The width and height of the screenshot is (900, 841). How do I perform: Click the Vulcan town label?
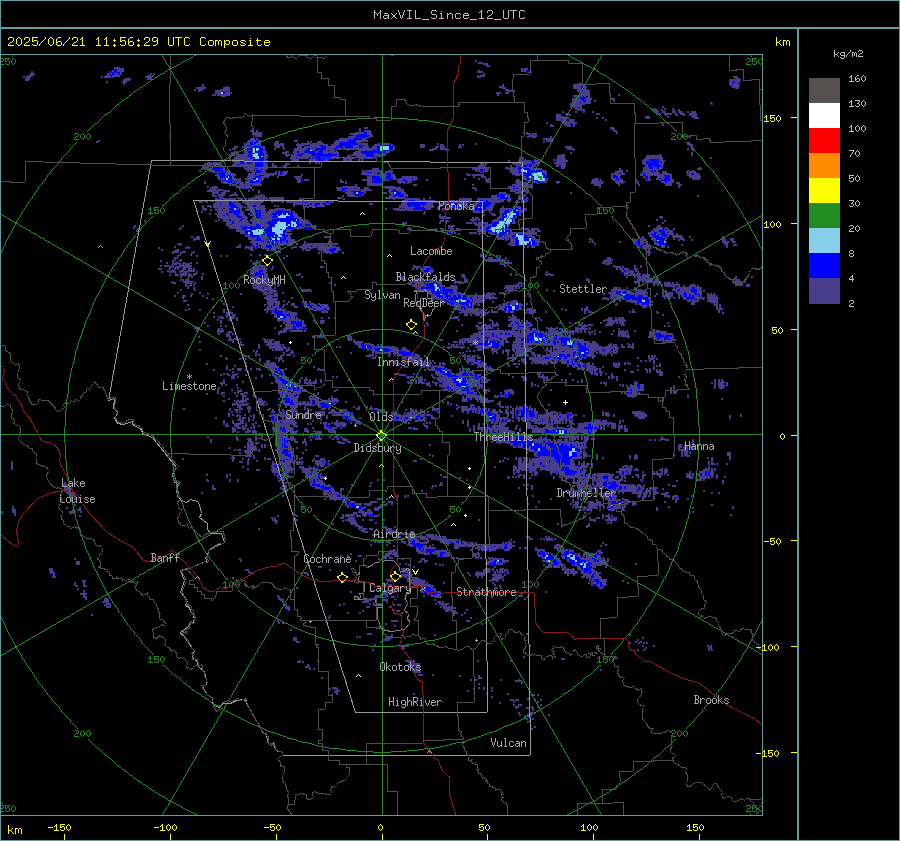click(509, 743)
